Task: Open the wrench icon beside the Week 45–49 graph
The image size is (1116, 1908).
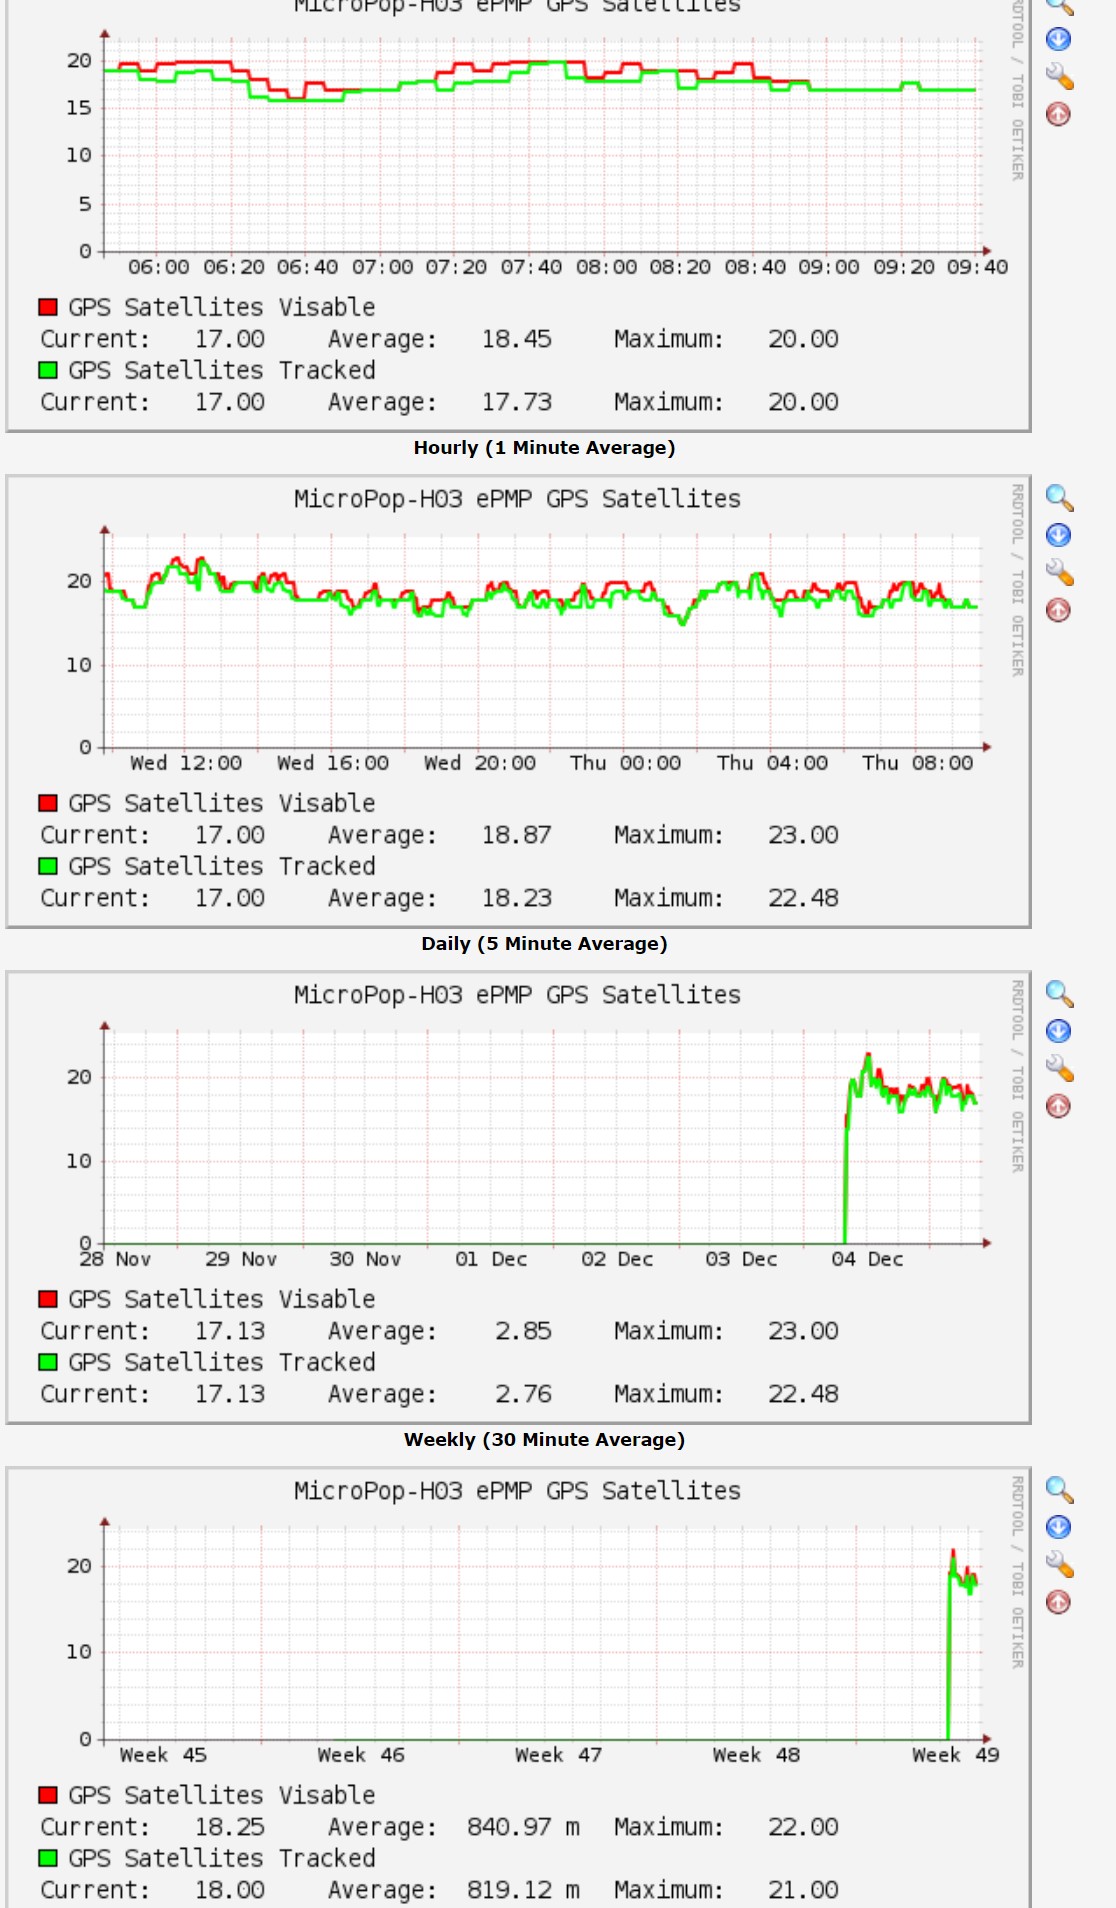Action: coord(1059,1565)
